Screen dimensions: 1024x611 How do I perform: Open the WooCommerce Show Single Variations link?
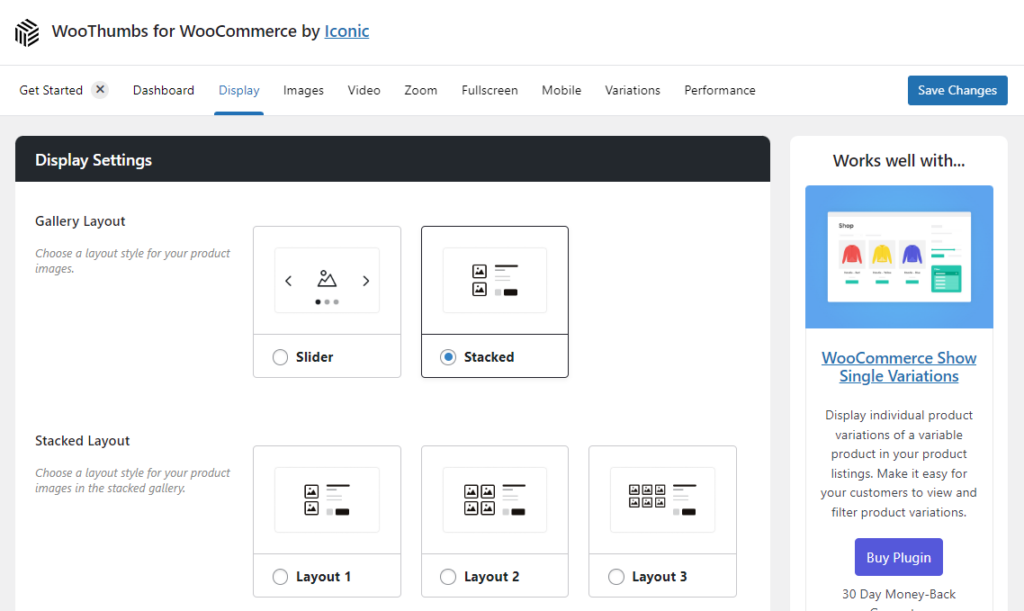coord(898,367)
